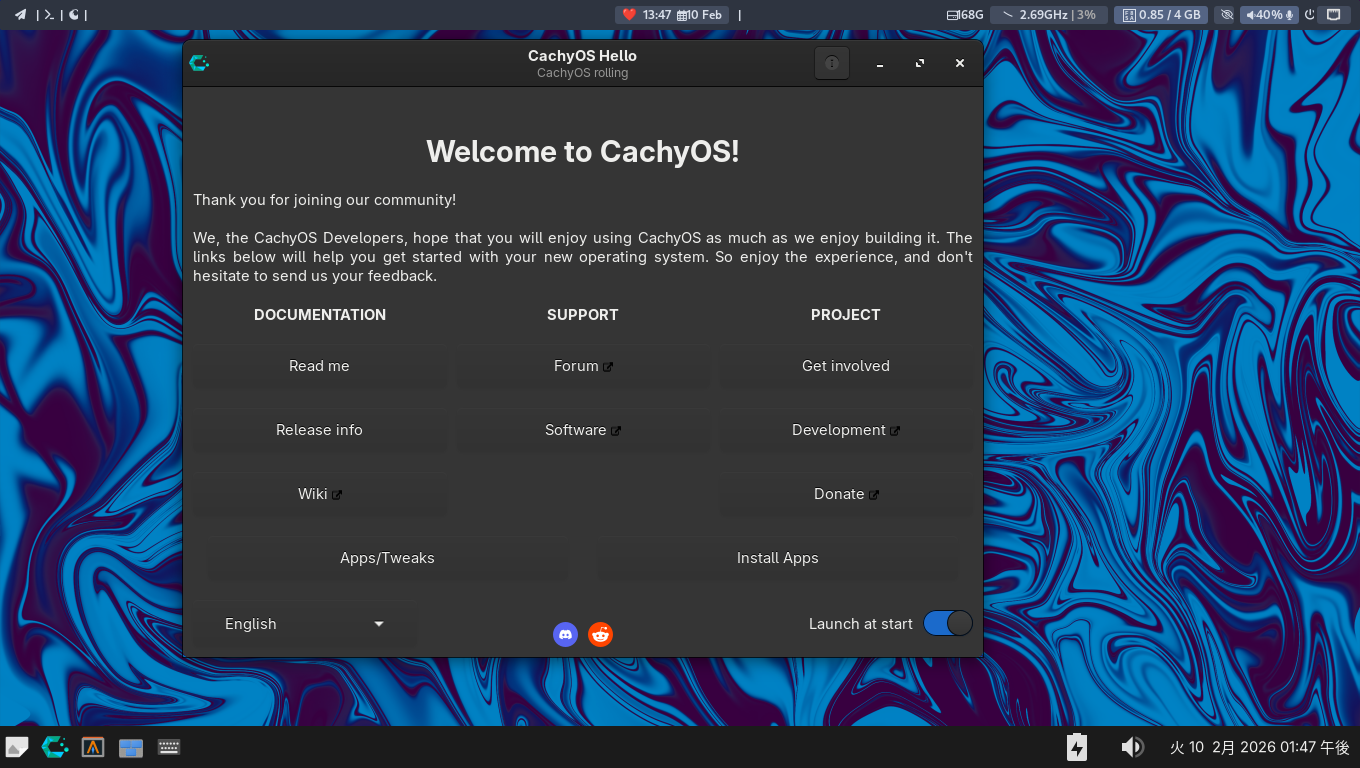Click the Welcome to CachyOS! heading
The height and width of the screenshot is (768, 1360).
pyautogui.click(x=583, y=152)
